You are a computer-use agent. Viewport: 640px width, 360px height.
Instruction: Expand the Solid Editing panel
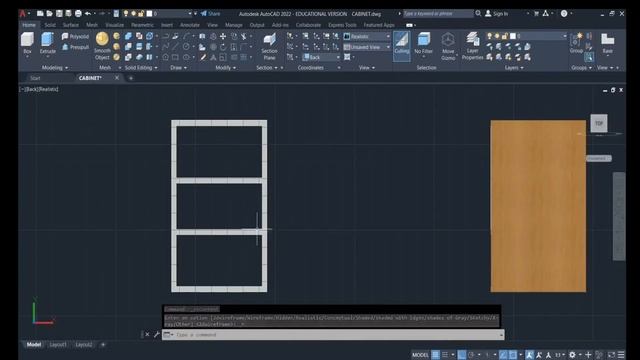(141, 68)
